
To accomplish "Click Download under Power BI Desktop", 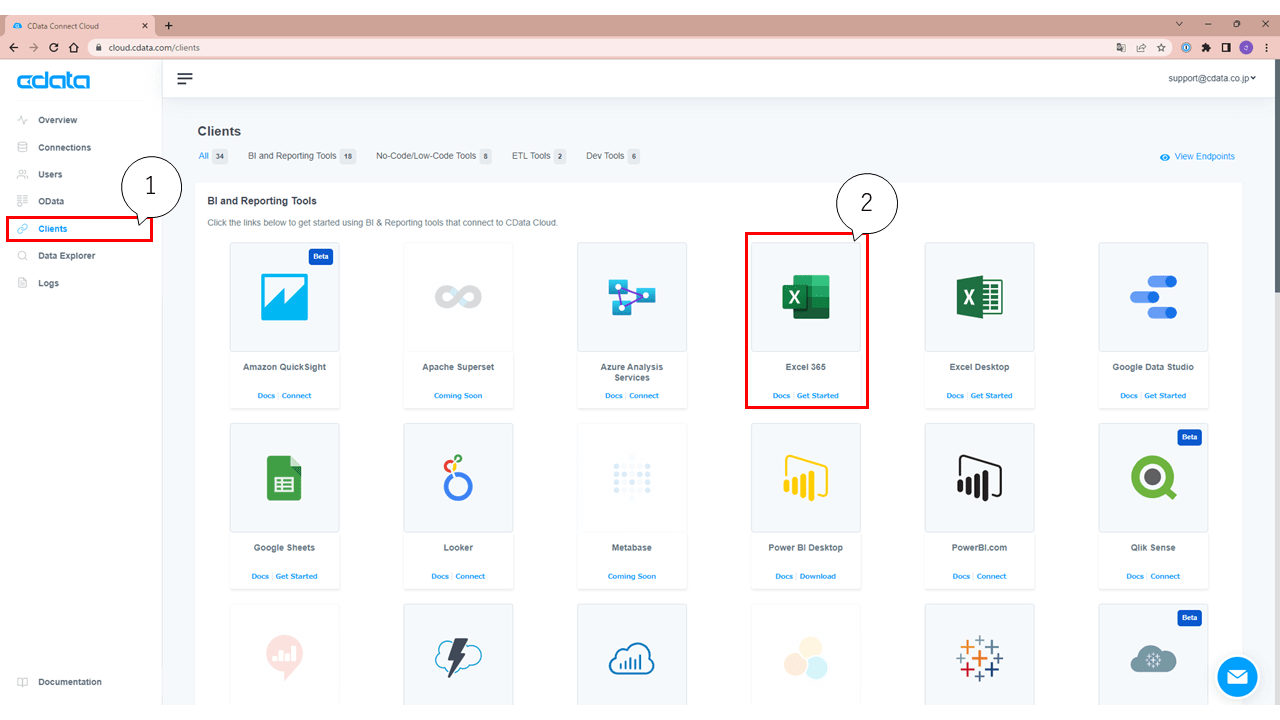I will point(818,577).
